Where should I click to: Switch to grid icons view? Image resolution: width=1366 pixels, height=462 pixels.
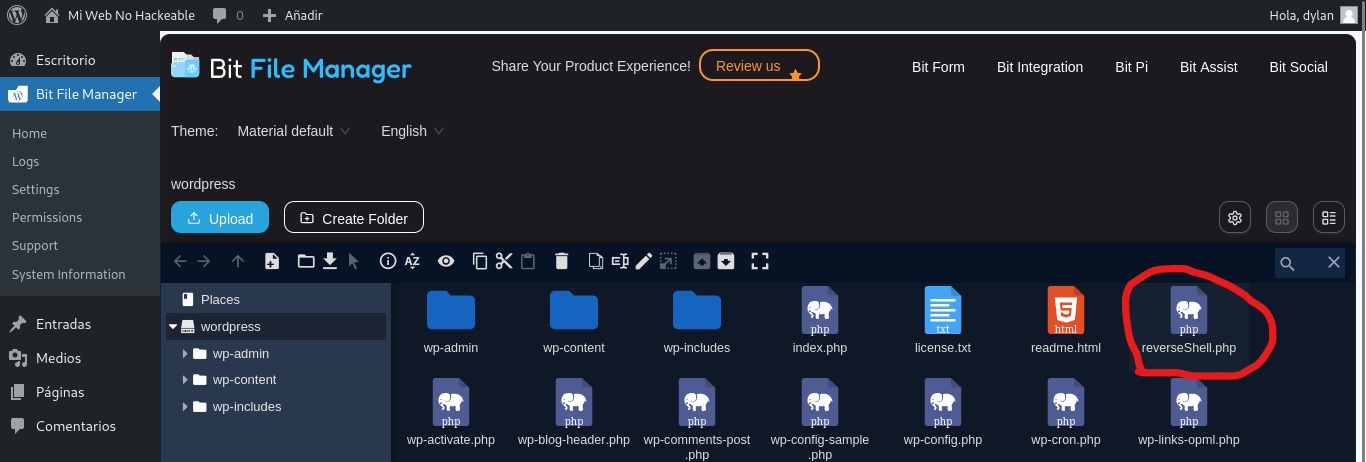tap(1282, 217)
